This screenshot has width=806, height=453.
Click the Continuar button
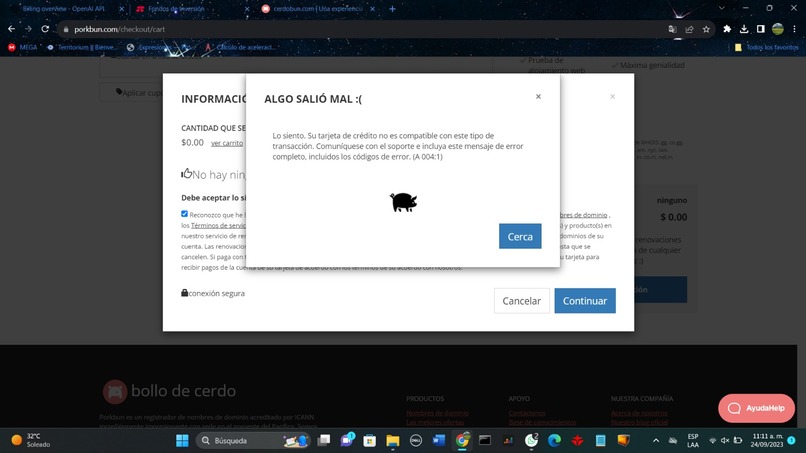[584, 301]
